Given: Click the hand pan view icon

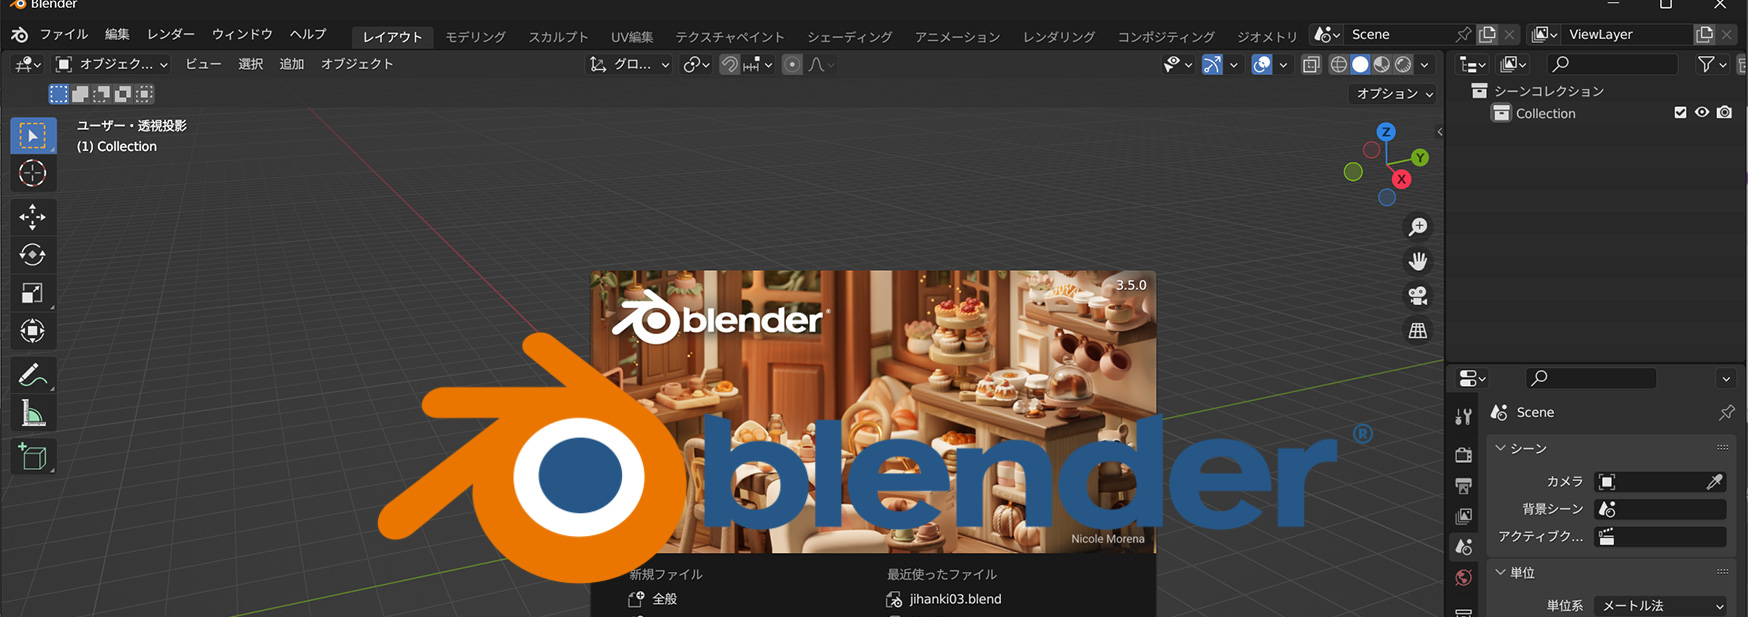Looking at the screenshot, I should click(1417, 262).
